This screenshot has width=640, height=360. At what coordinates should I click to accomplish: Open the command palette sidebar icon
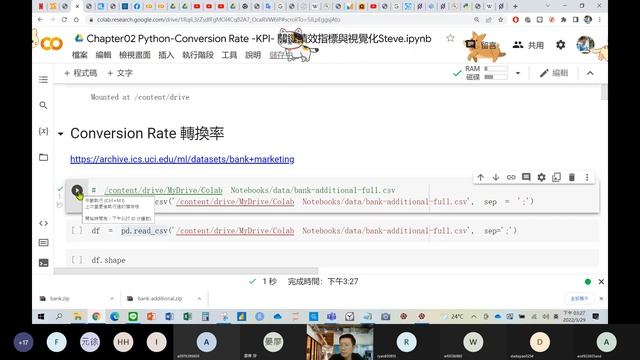point(43,243)
